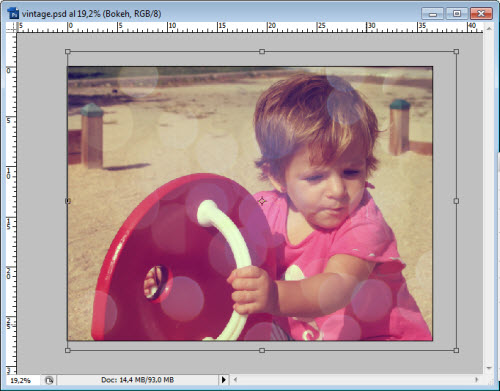500x391 pixels.
Task: Maximize the vintage.psd document window
Action: [x=457, y=14]
